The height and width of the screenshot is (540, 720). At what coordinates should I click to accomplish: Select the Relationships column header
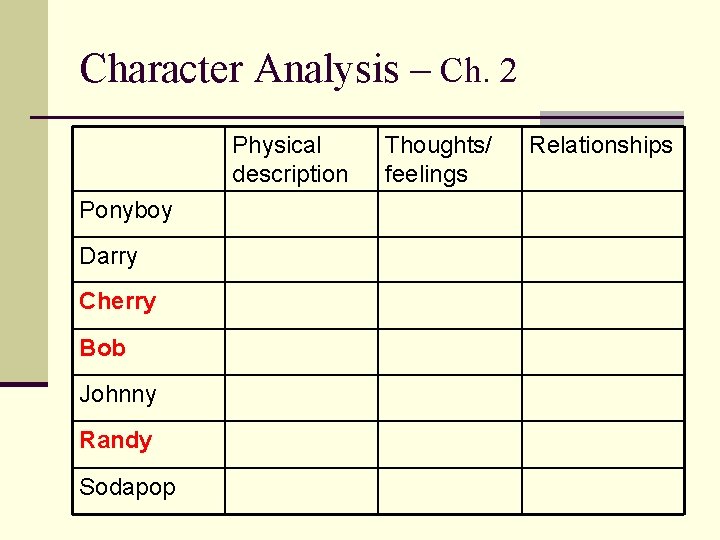601,145
